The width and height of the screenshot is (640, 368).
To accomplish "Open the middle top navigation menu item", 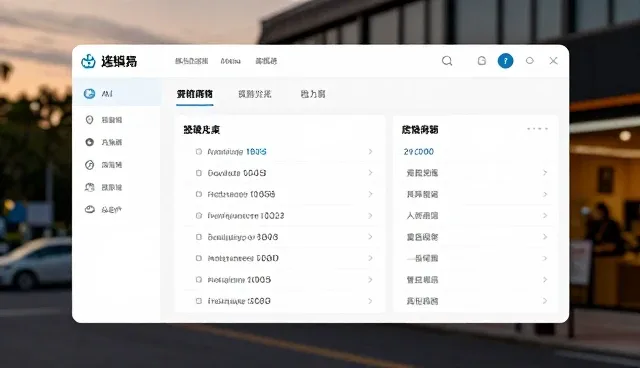I will (231, 61).
